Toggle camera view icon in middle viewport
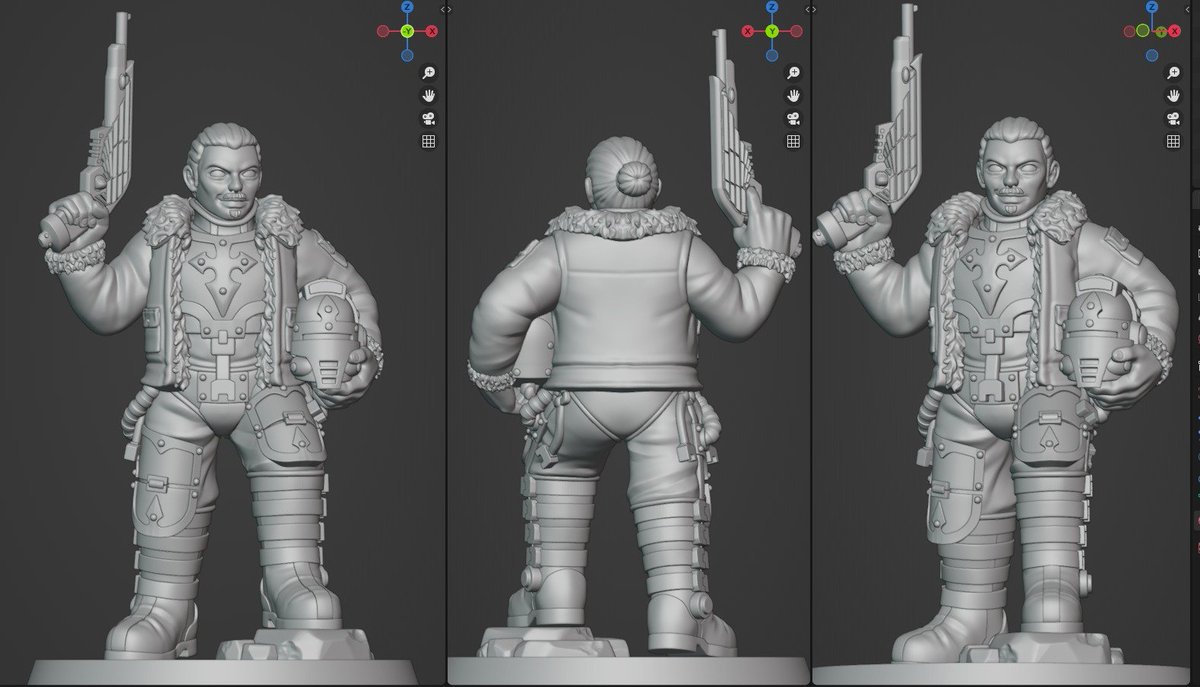 click(x=793, y=119)
